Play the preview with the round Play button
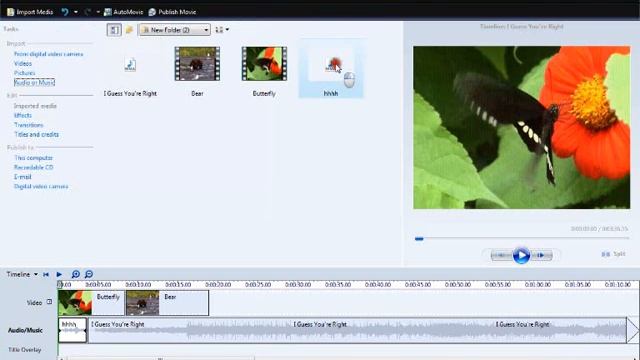The height and width of the screenshot is (360, 640). click(x=521, y=256)
